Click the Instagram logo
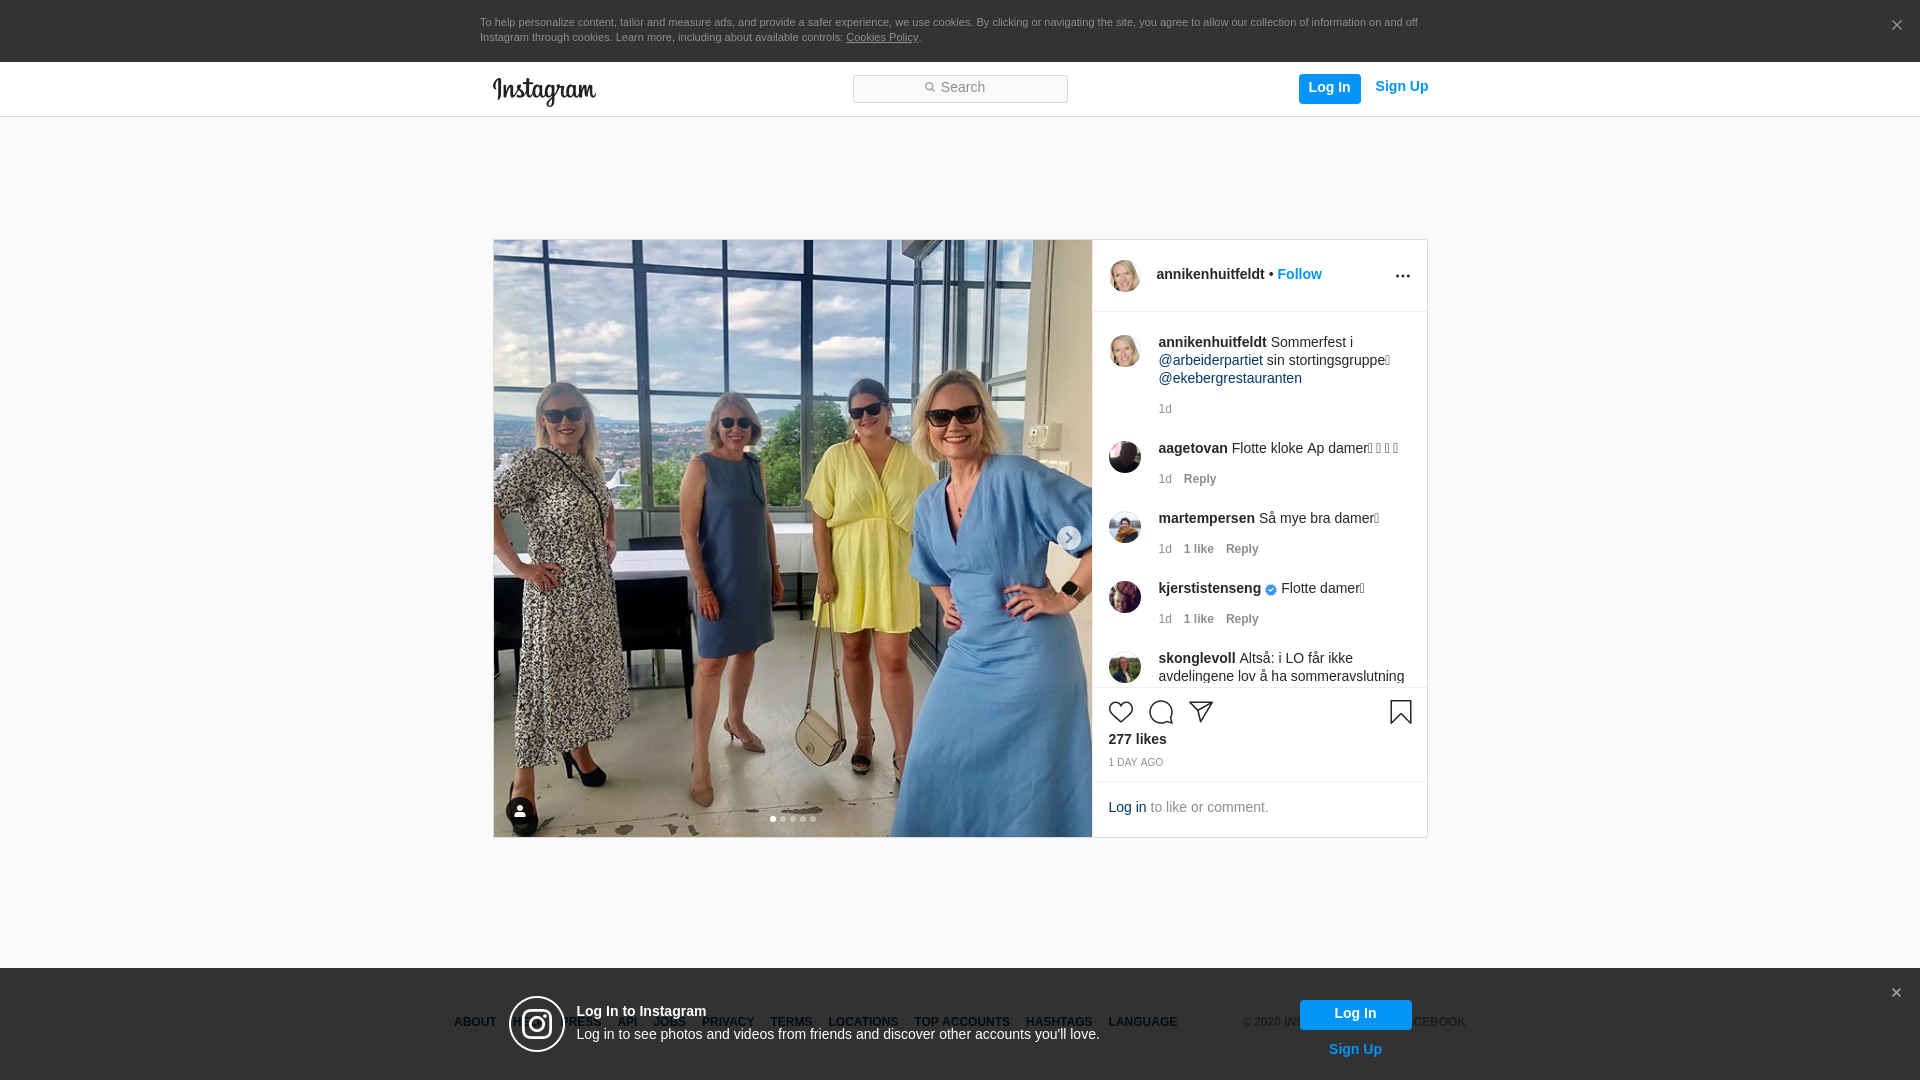Viewport: 1920px width, 1080px height. click(544, 92)
